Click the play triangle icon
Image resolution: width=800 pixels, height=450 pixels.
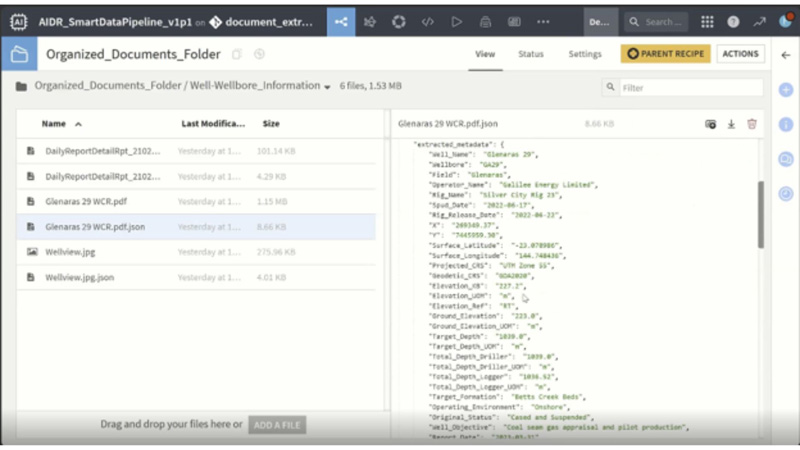457,22
